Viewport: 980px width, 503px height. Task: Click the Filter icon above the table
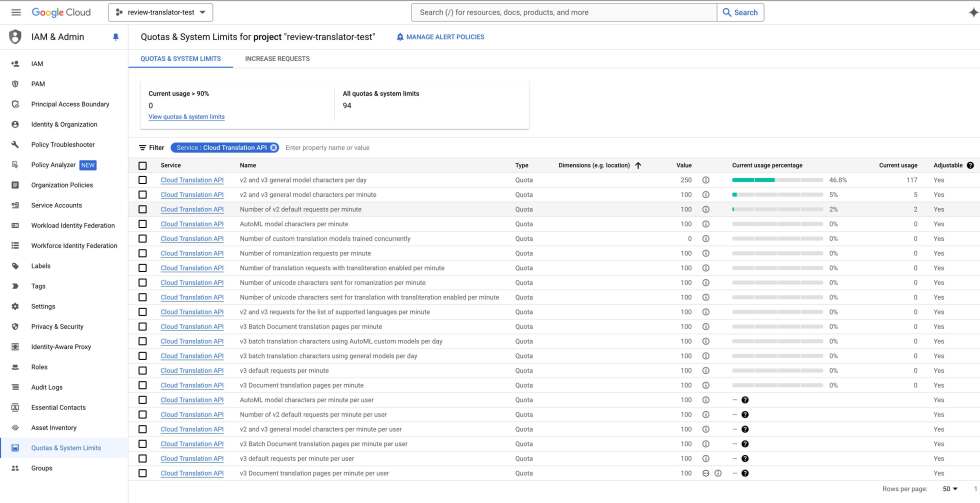tap(142, 147)
